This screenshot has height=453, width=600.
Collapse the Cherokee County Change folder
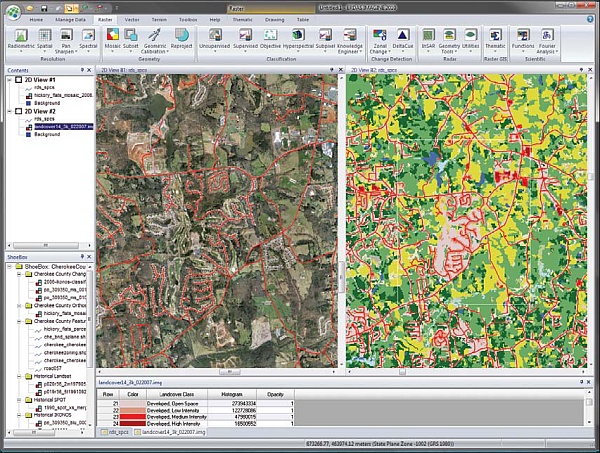(19, 274)
